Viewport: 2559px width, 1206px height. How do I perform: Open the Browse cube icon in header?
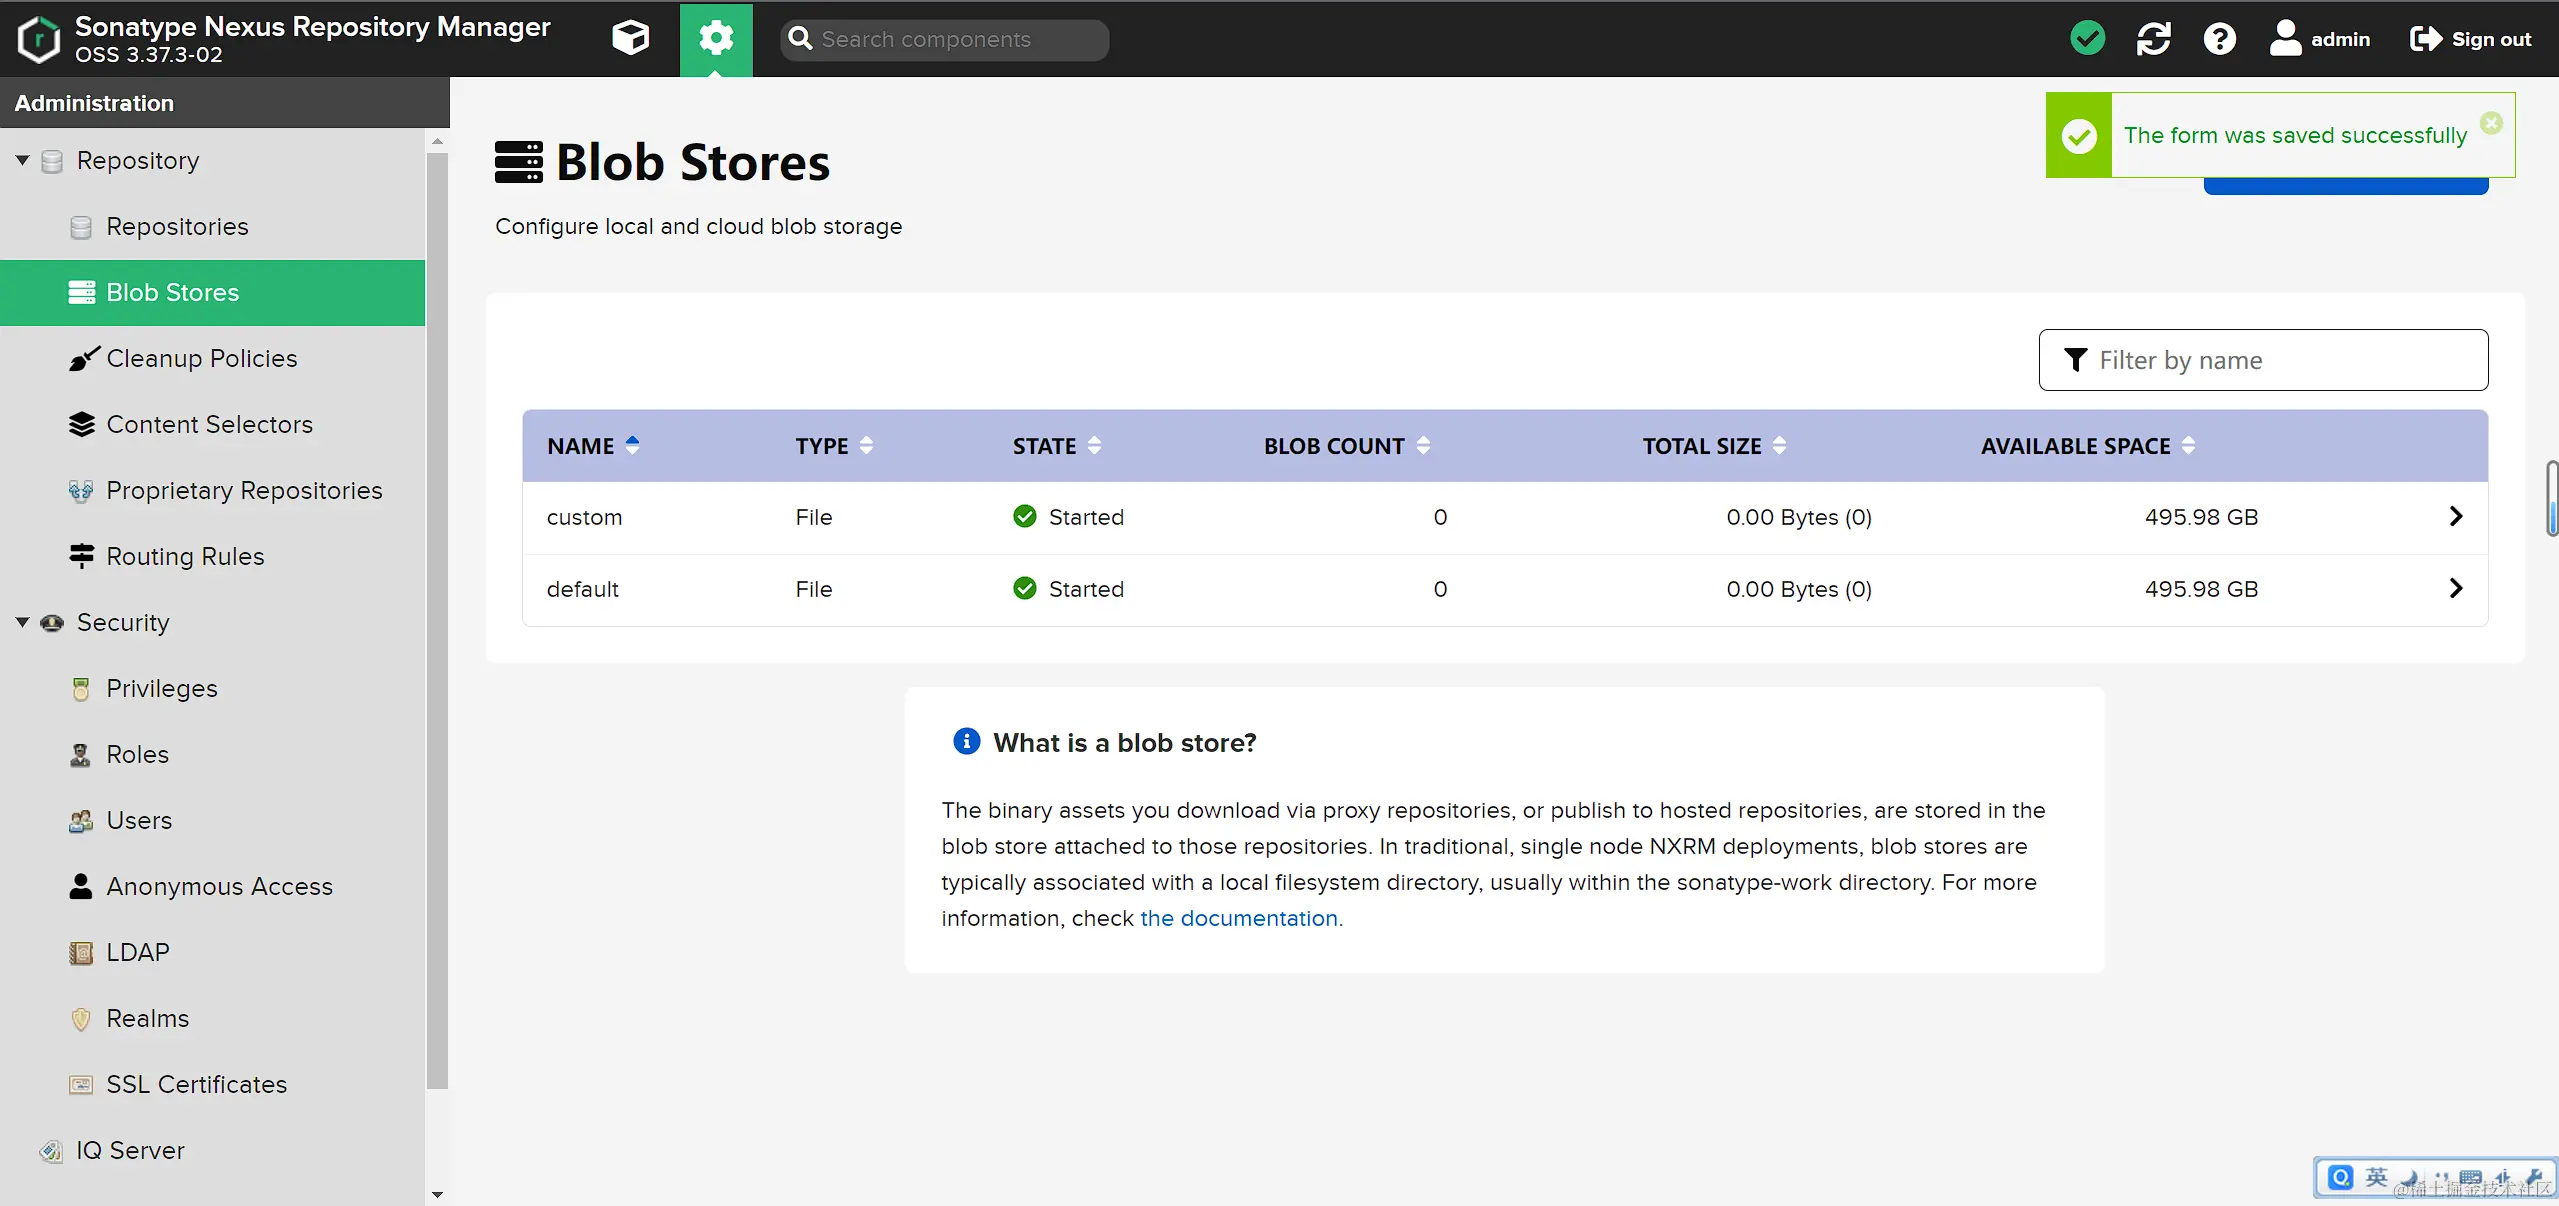630,39
